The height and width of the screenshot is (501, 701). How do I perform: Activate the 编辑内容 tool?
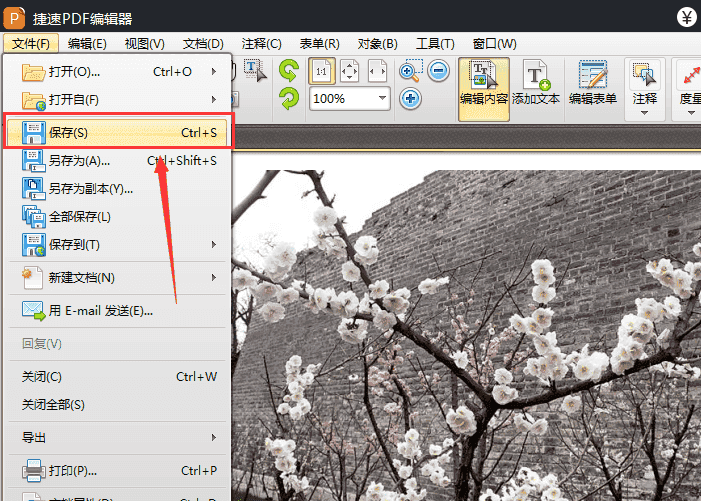pos(484,89)
